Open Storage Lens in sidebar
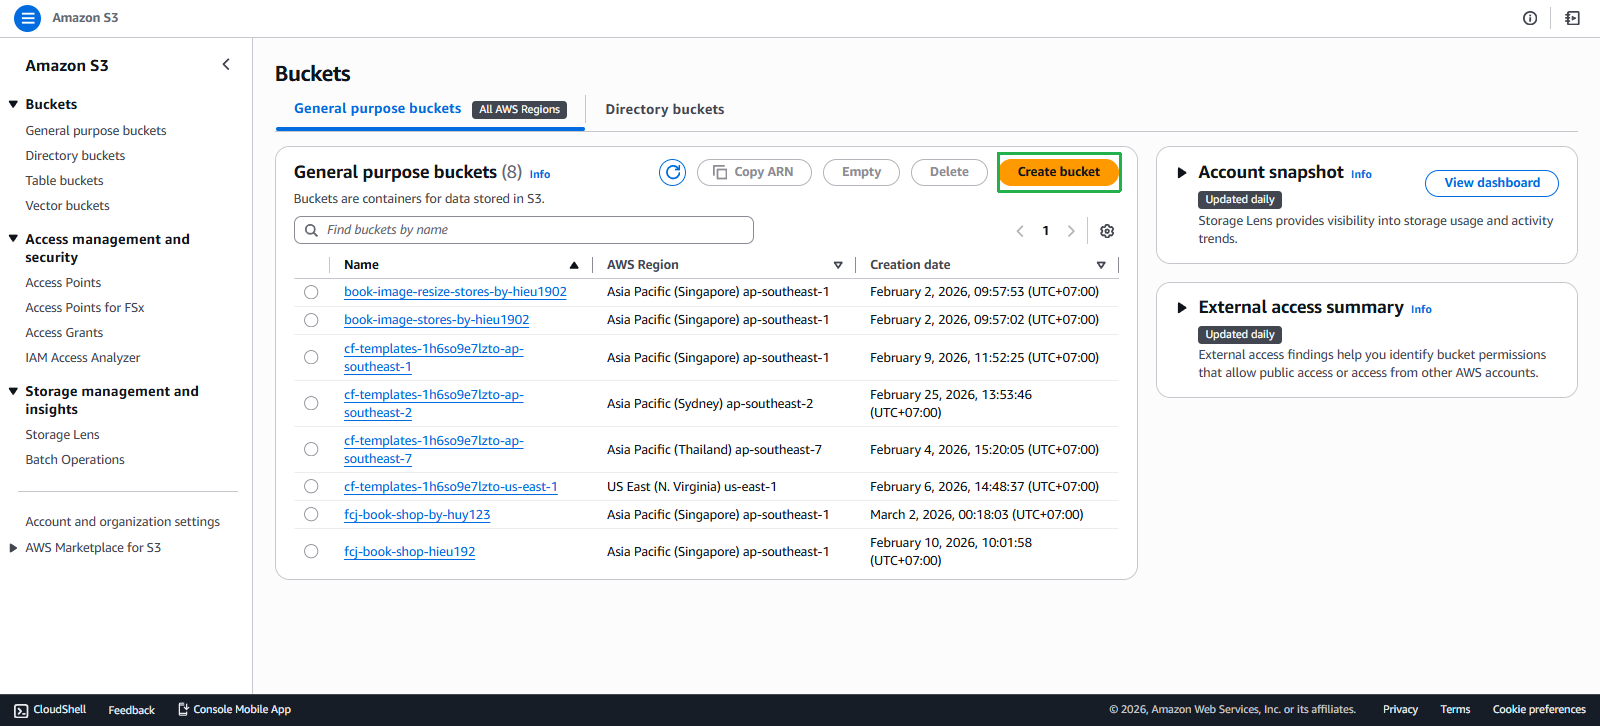This screenshot has width=1600, height=726. click(62, 435)
